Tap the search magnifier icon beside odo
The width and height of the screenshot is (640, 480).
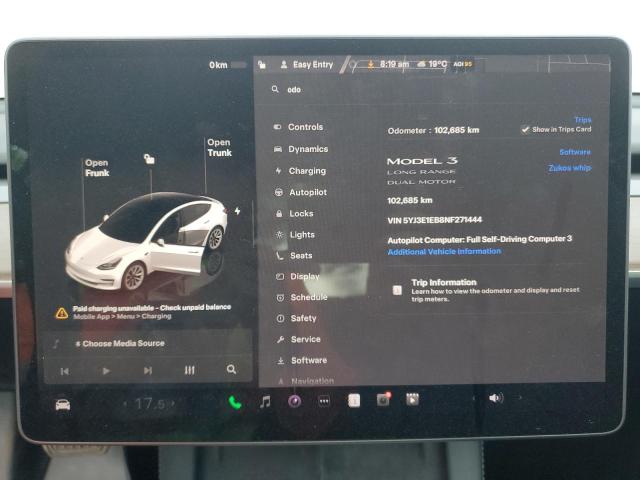click(x=276, y=89)
